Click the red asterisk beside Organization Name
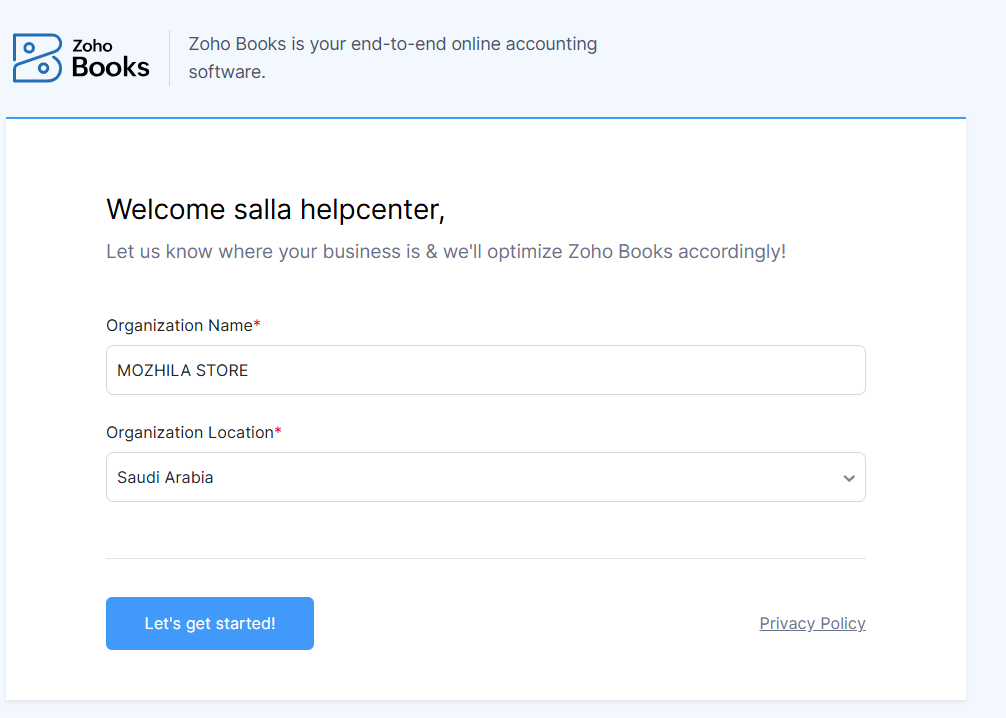1006x718 pixels. [257, 325]
